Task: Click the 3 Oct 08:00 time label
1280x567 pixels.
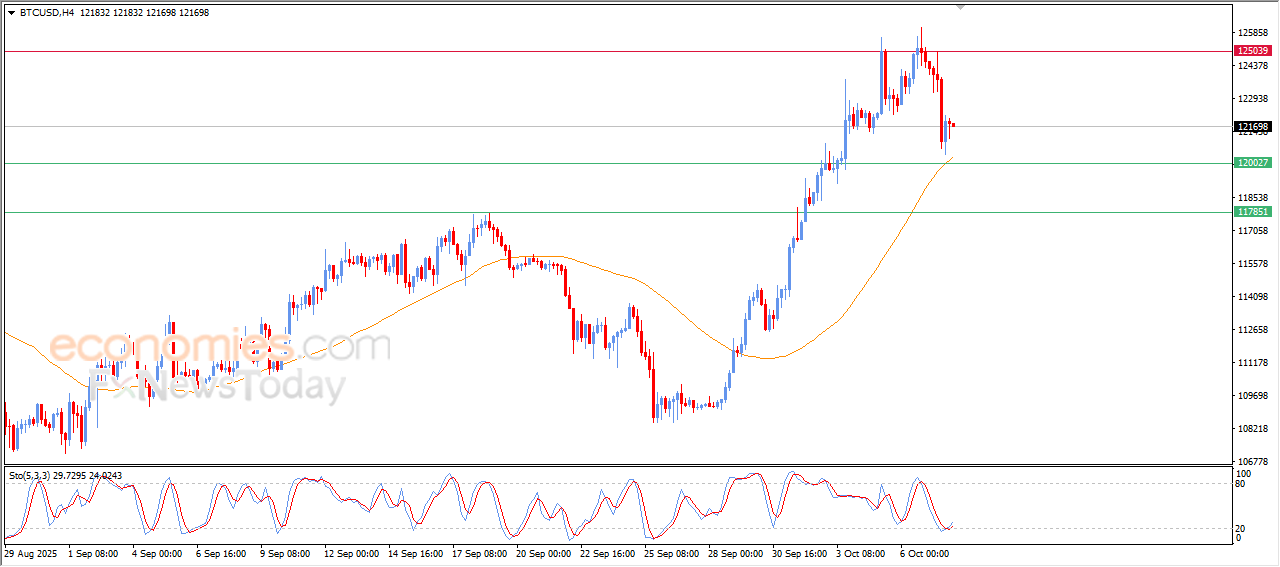Action: pyautogui.click(x=863, y=552)
